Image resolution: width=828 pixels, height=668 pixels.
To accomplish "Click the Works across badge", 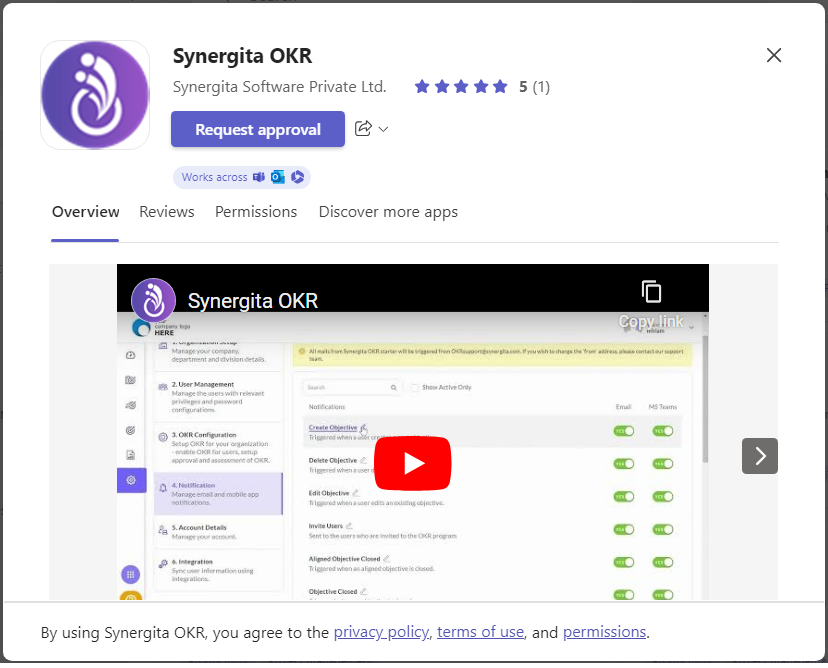I will coord(242,177).
